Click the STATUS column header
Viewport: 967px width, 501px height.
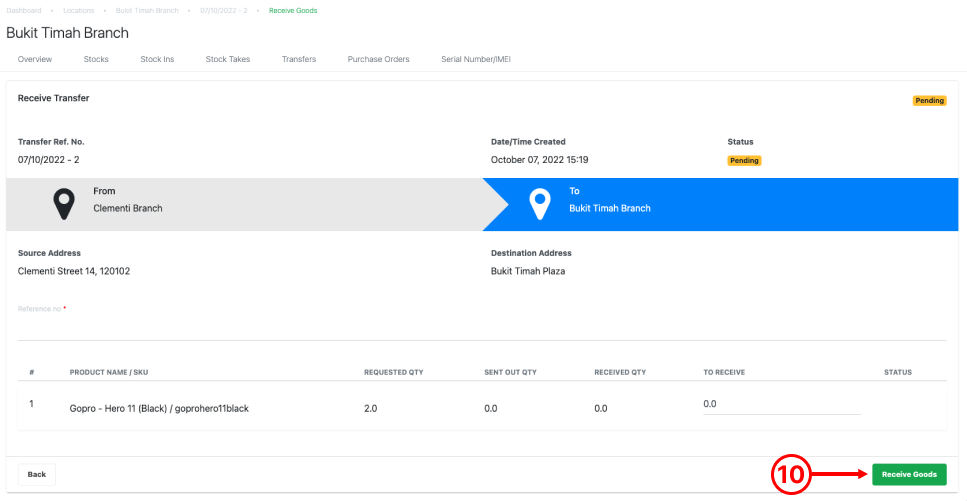(x=898, y=373)
